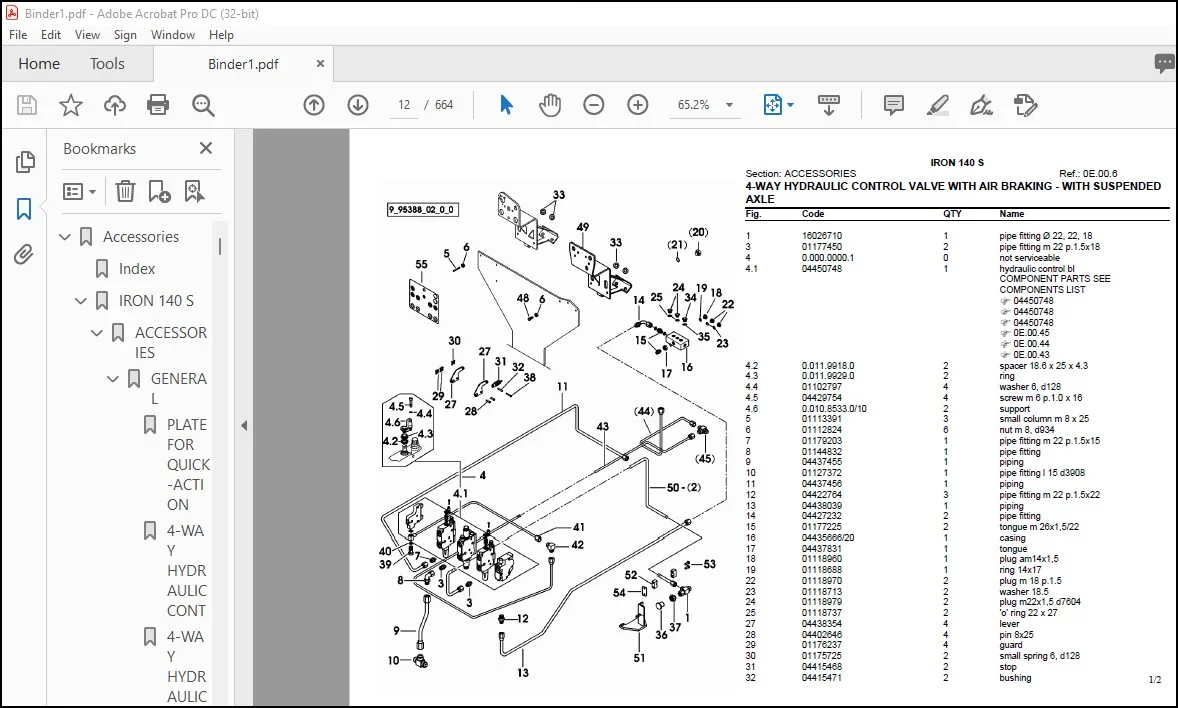Go to the previous page with the up arrow
This screenshot has width=1178, height=708.
(x=314, y=105)
